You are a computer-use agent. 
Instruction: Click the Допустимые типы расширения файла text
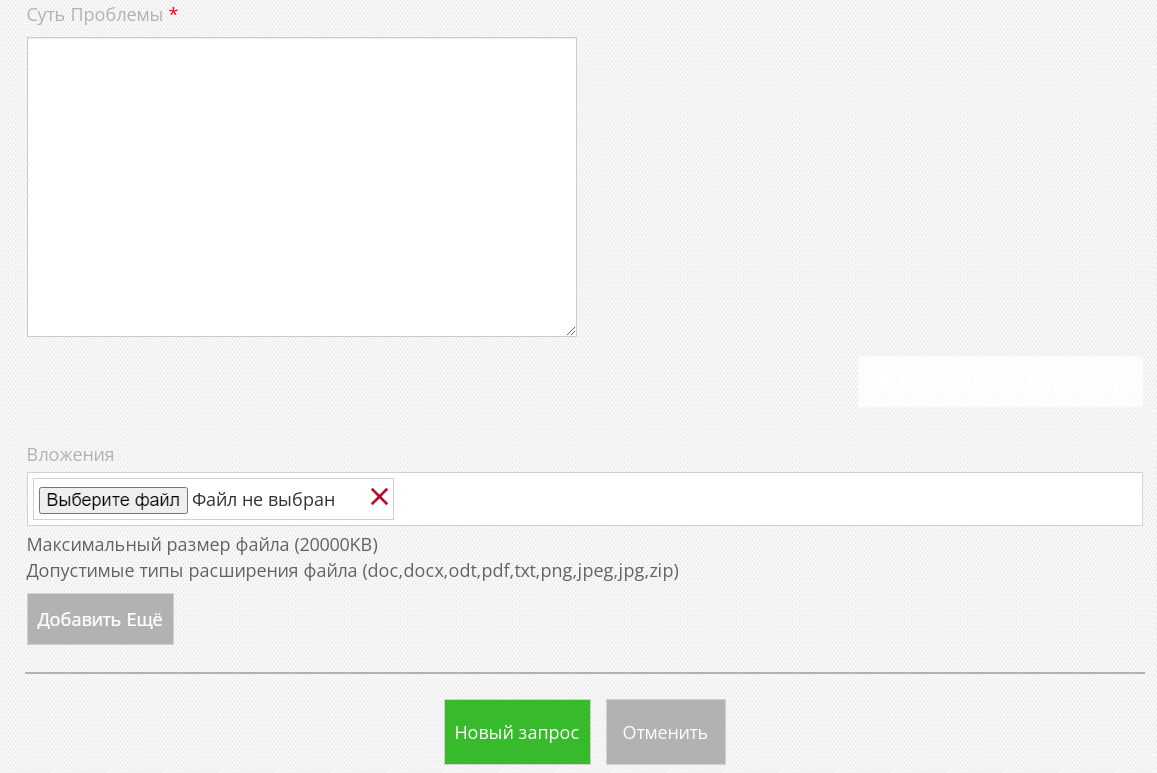(193, 571)
